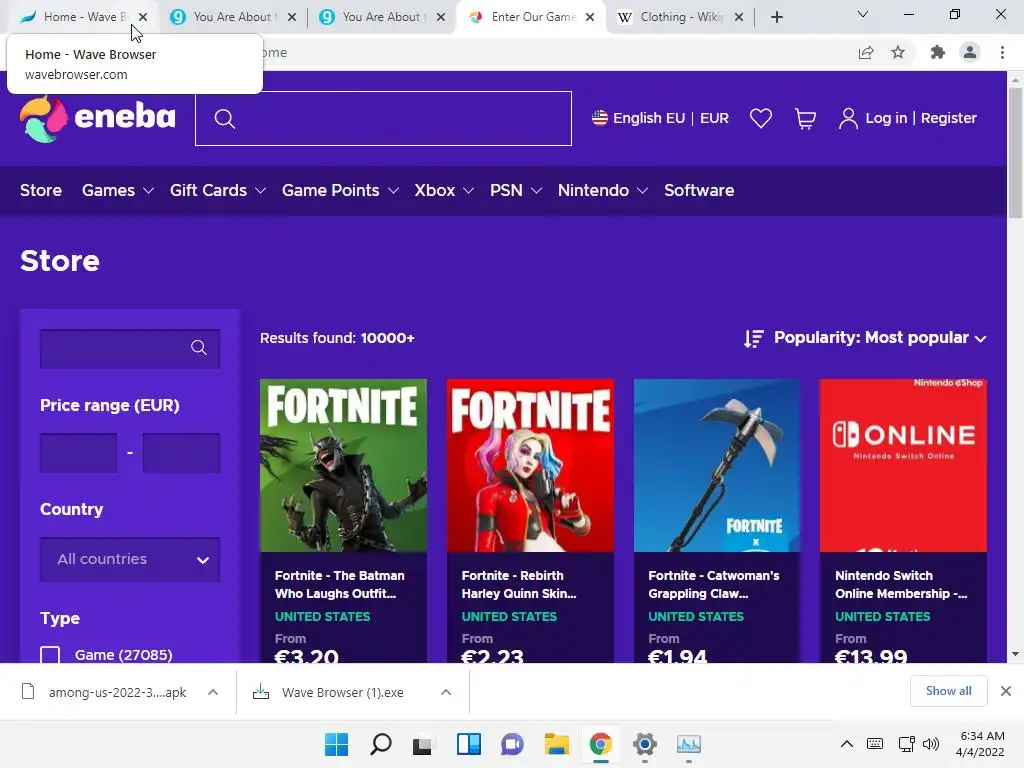Open Nintendo Switch Online Membership thumbnail

tap(903, 466)
